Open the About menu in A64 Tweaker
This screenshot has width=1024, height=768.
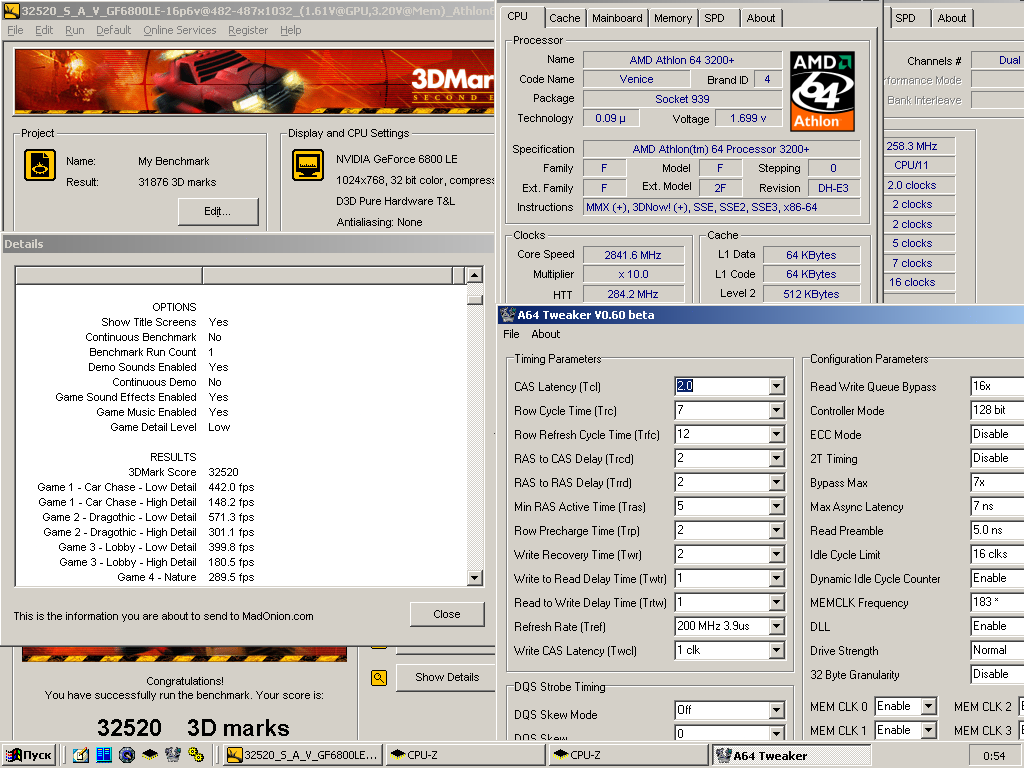(x=545, y=334)
